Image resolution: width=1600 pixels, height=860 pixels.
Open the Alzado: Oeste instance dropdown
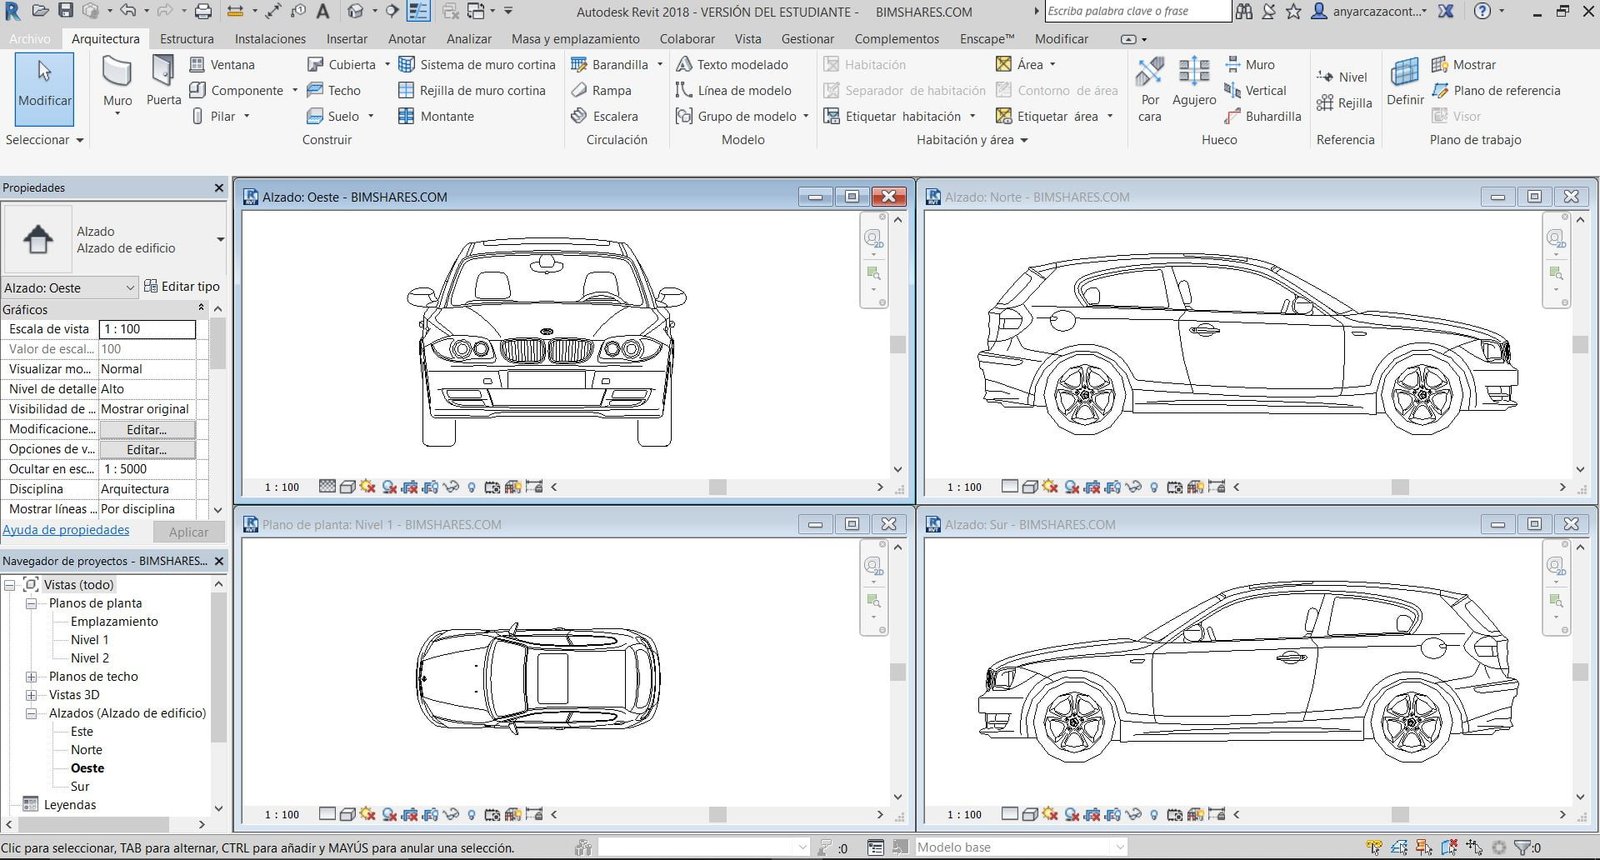tap(130, 288)
